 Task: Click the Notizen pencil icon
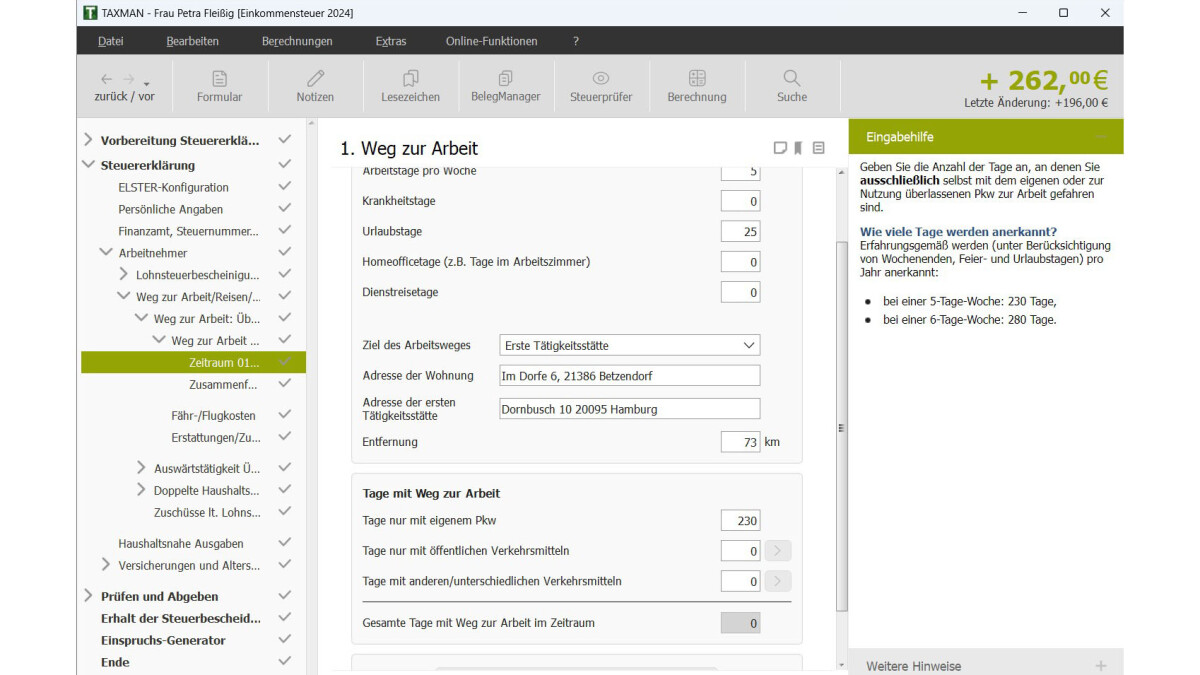(x=315, y=79)
